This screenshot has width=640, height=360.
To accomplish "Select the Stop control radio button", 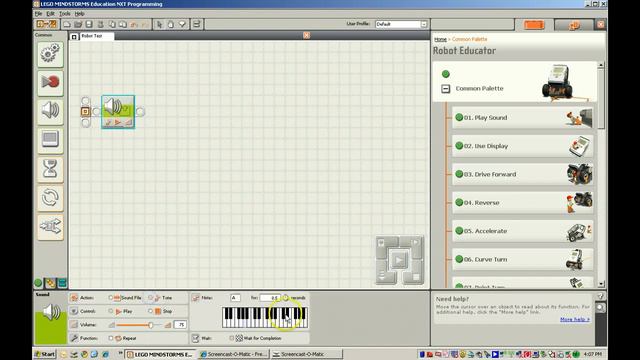I will (x=150, y=311).
